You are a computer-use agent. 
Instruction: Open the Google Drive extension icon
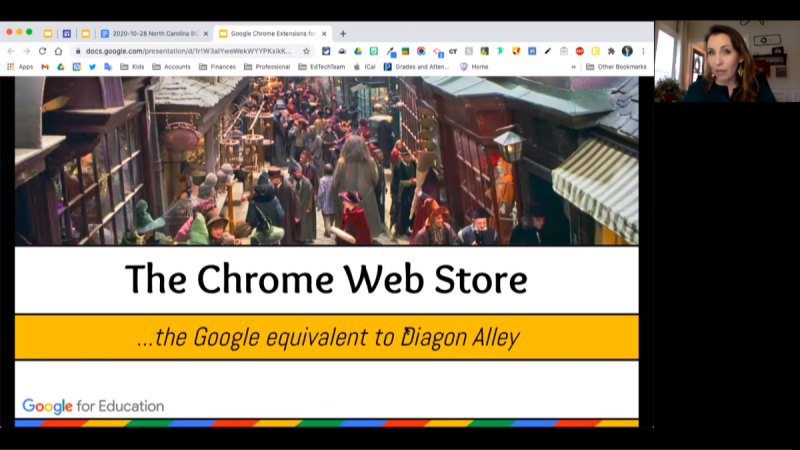[x=358, y=51]
